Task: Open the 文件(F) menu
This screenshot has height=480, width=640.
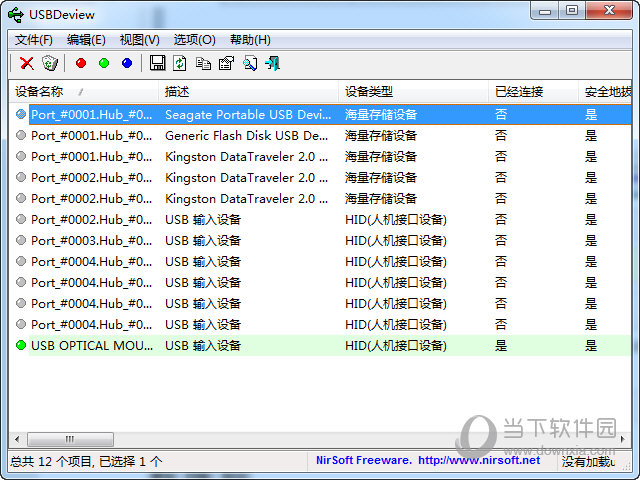Action: coord(34,40)
